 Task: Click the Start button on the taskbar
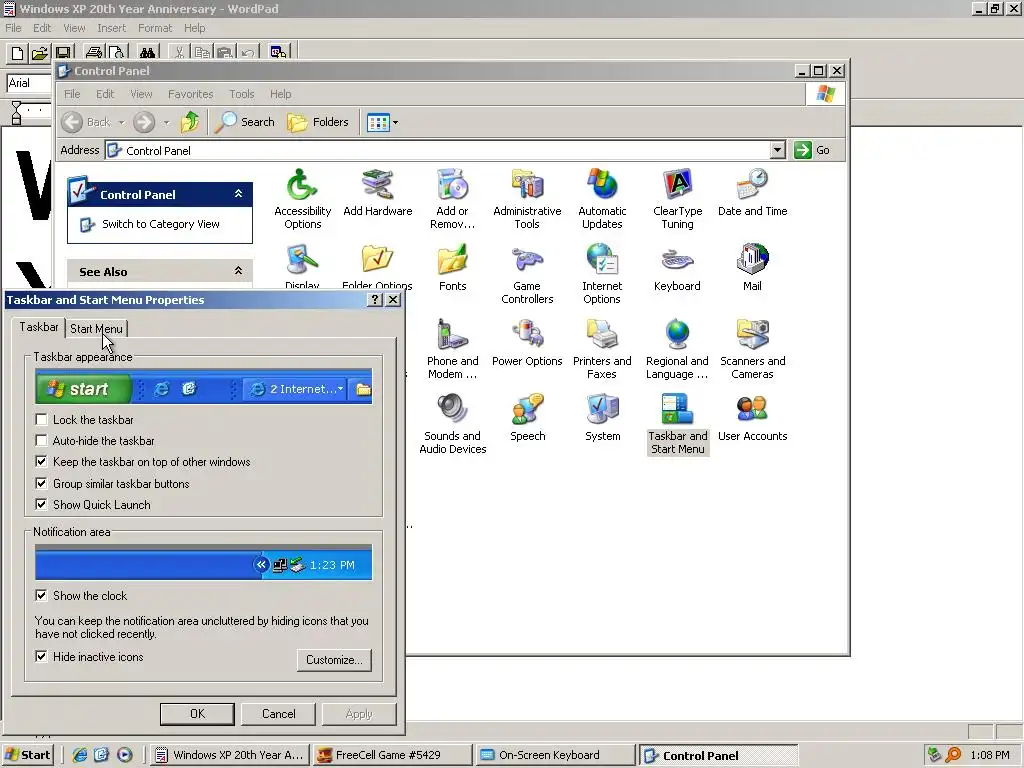27,755
